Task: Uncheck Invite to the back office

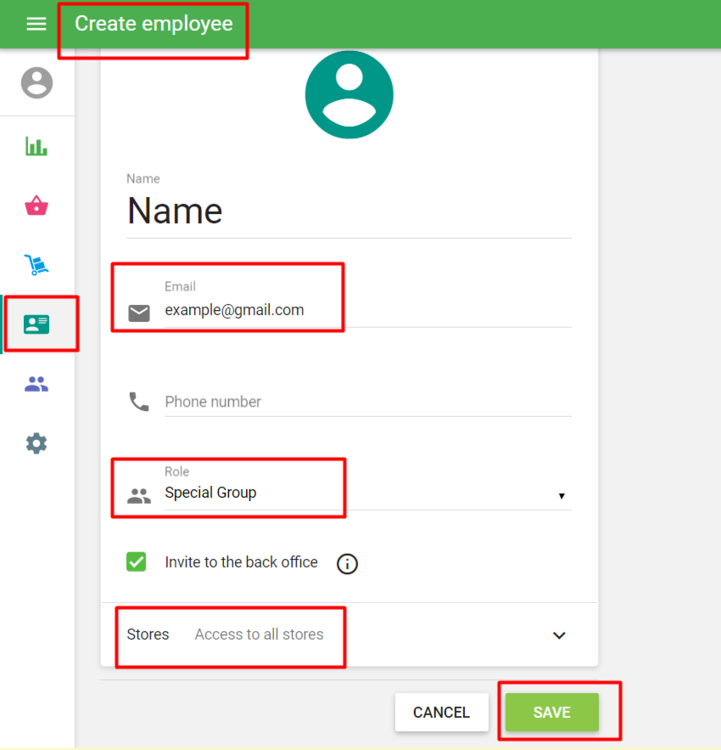Action: (x=137, y=562)
